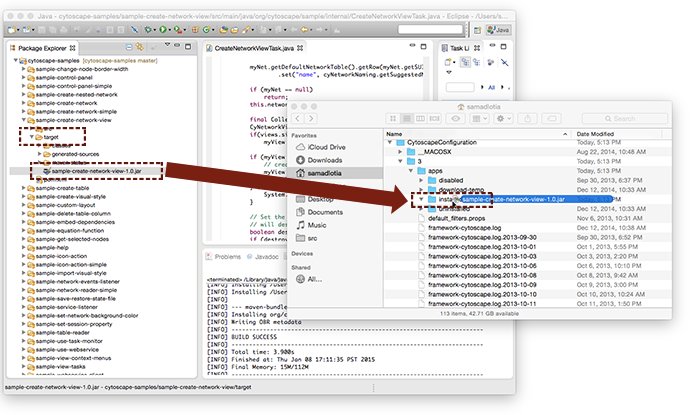Click the Quick Look eye icon in Finder
The width and height of the screenshot is (691, 415).
(x=456, y=119)
